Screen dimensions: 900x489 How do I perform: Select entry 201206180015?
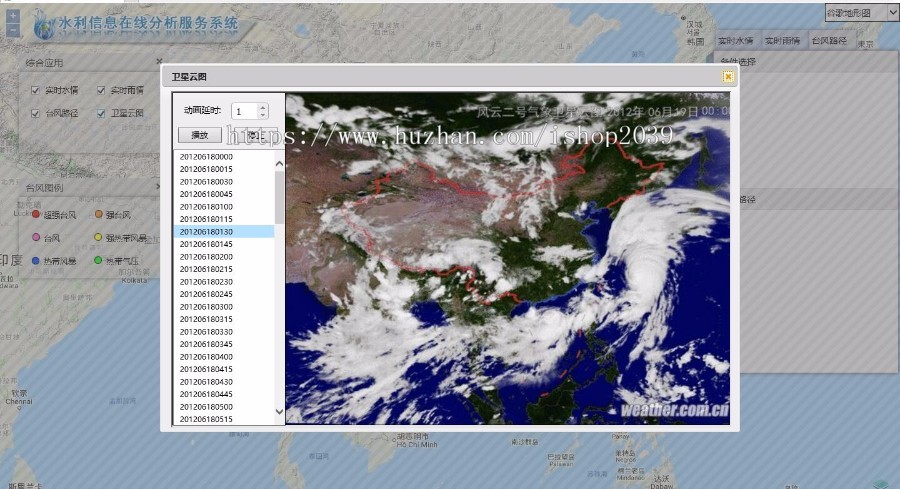[x=224, y=169]
